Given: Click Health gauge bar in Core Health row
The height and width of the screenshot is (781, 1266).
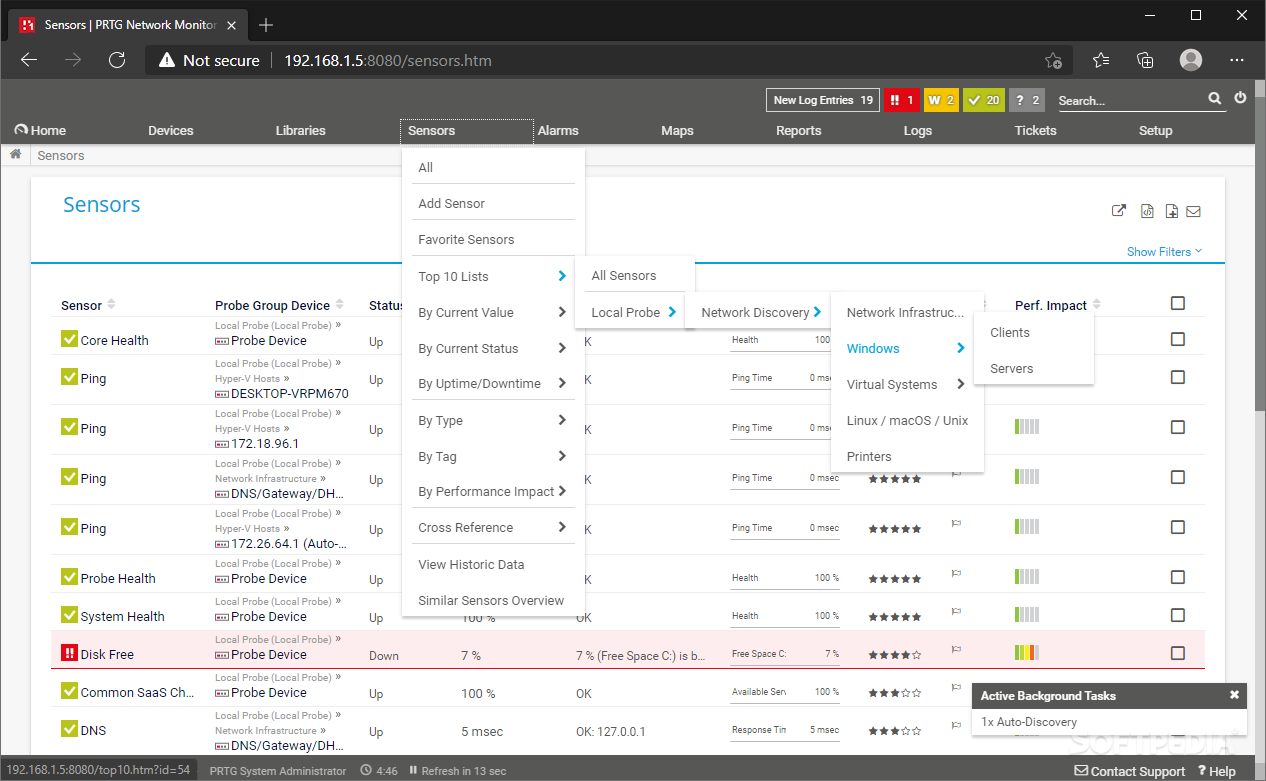Looking at the screenshot, I should click(x=782, y=341).
